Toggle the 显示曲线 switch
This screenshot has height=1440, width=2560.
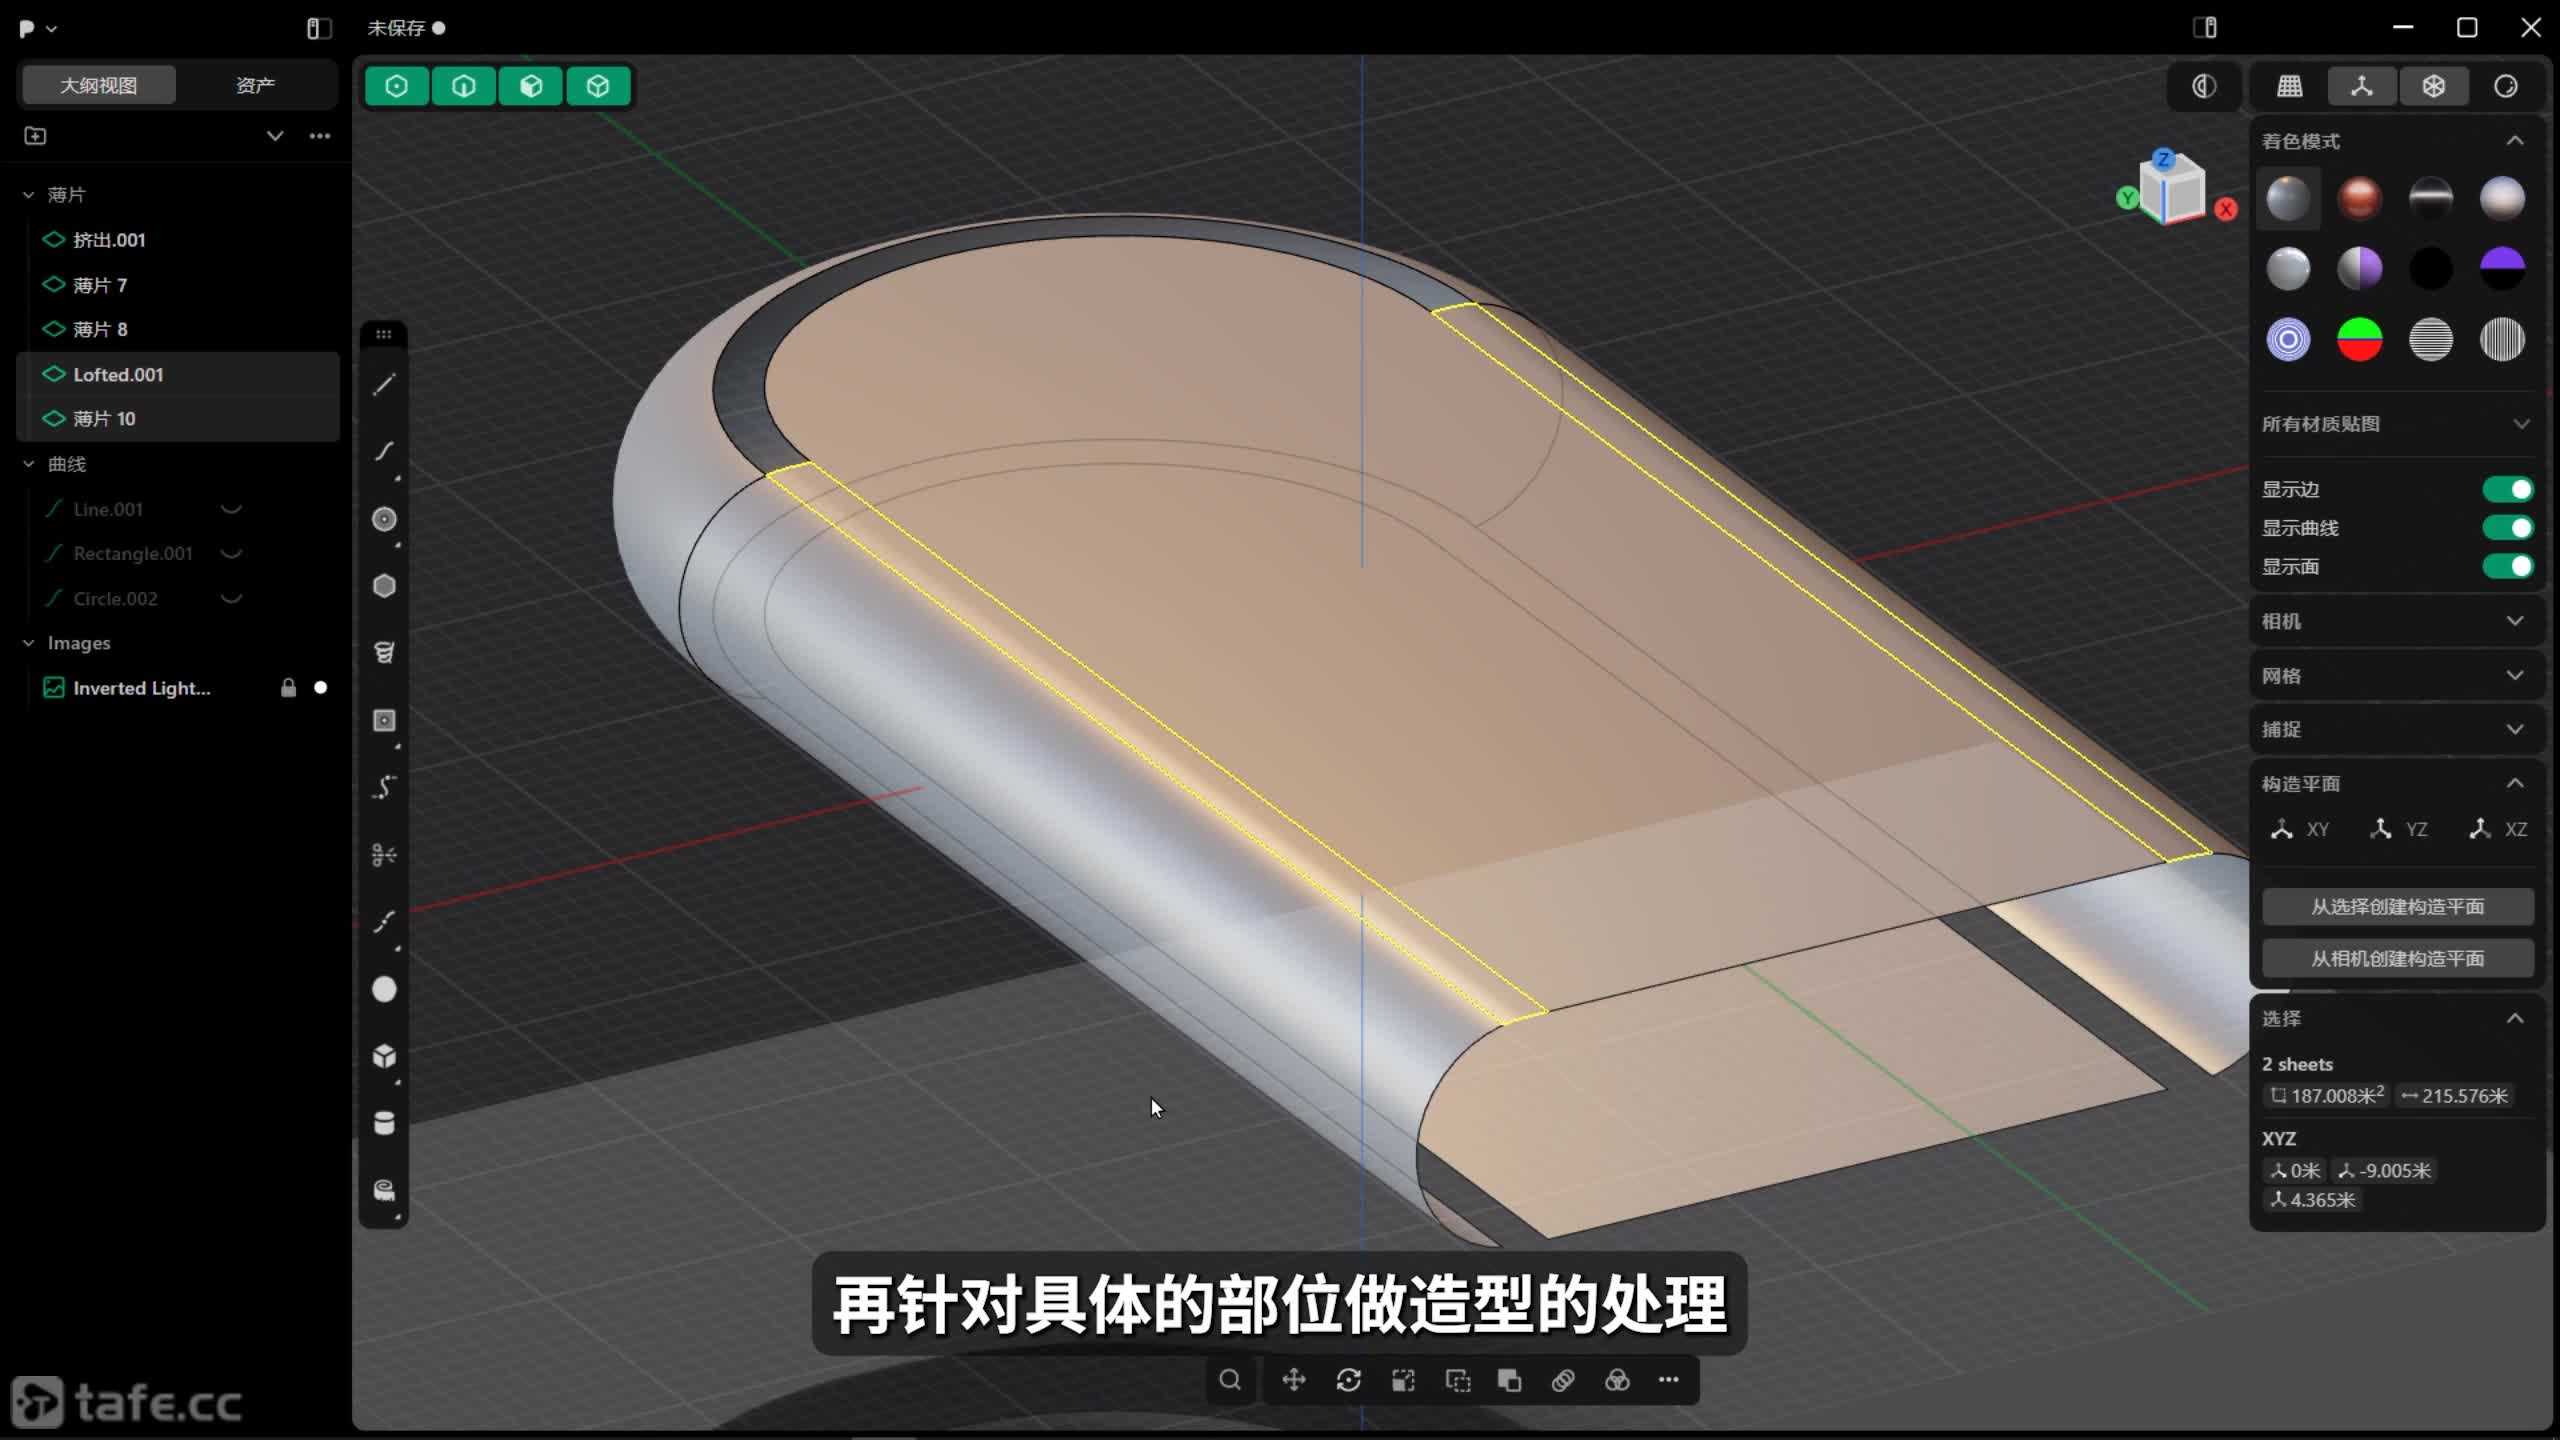coord(2507,528)
